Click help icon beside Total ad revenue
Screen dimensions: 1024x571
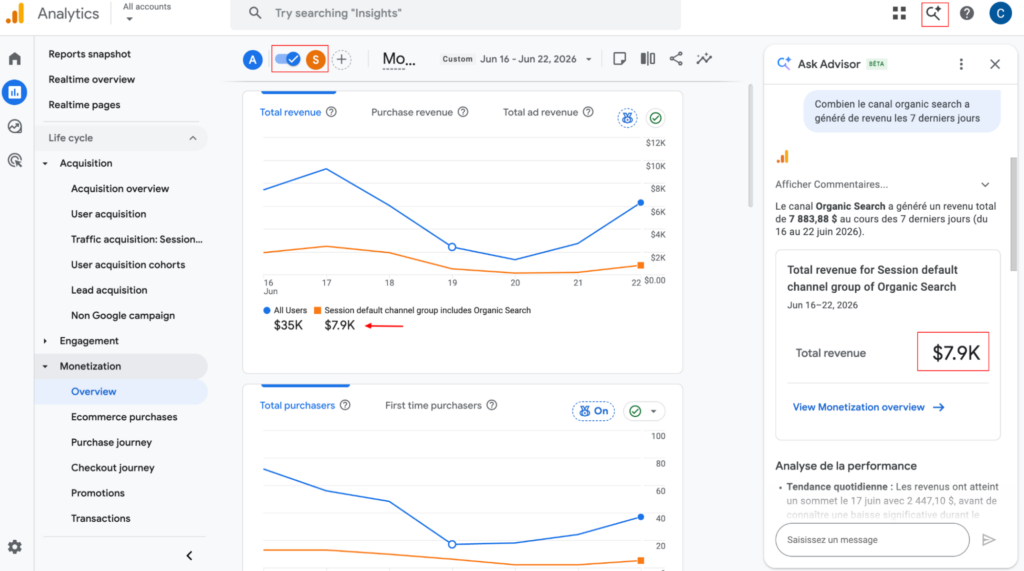588,112
